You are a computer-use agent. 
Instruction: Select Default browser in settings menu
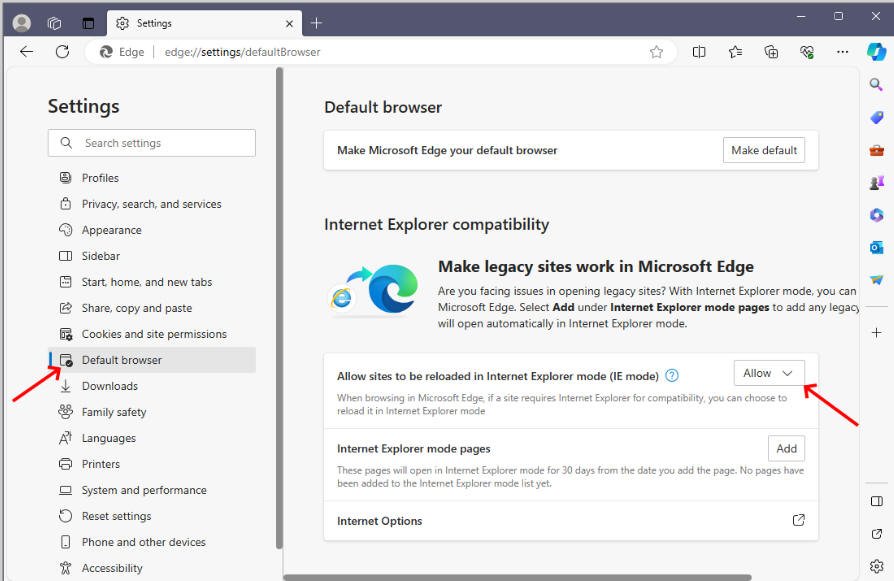(152, 360)
